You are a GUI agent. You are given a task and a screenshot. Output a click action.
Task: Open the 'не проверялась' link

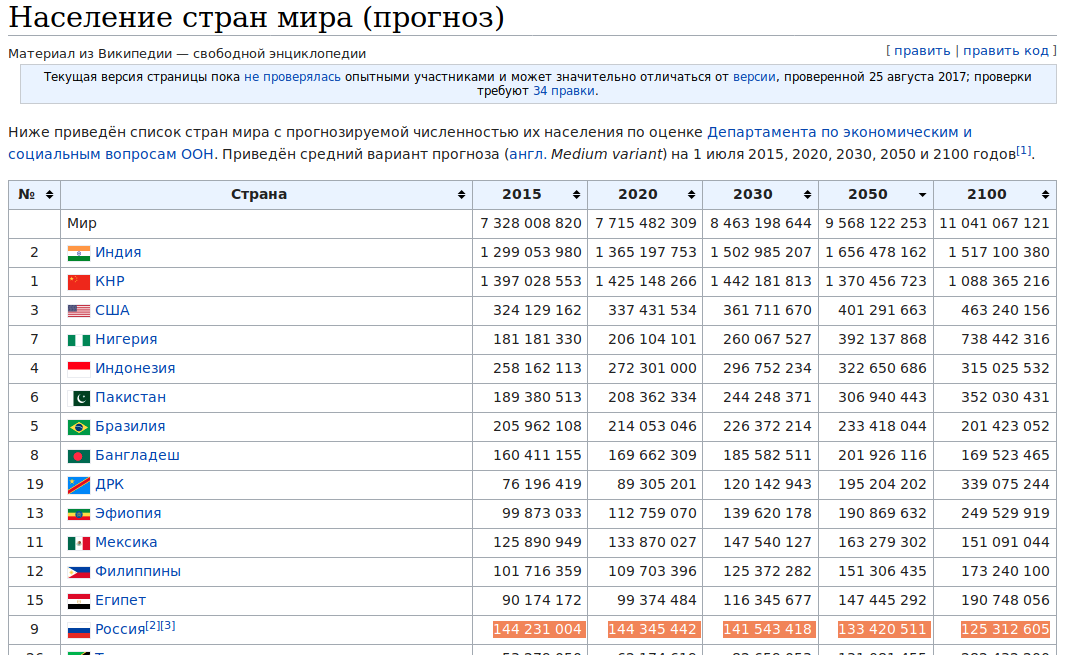point(292,76)
